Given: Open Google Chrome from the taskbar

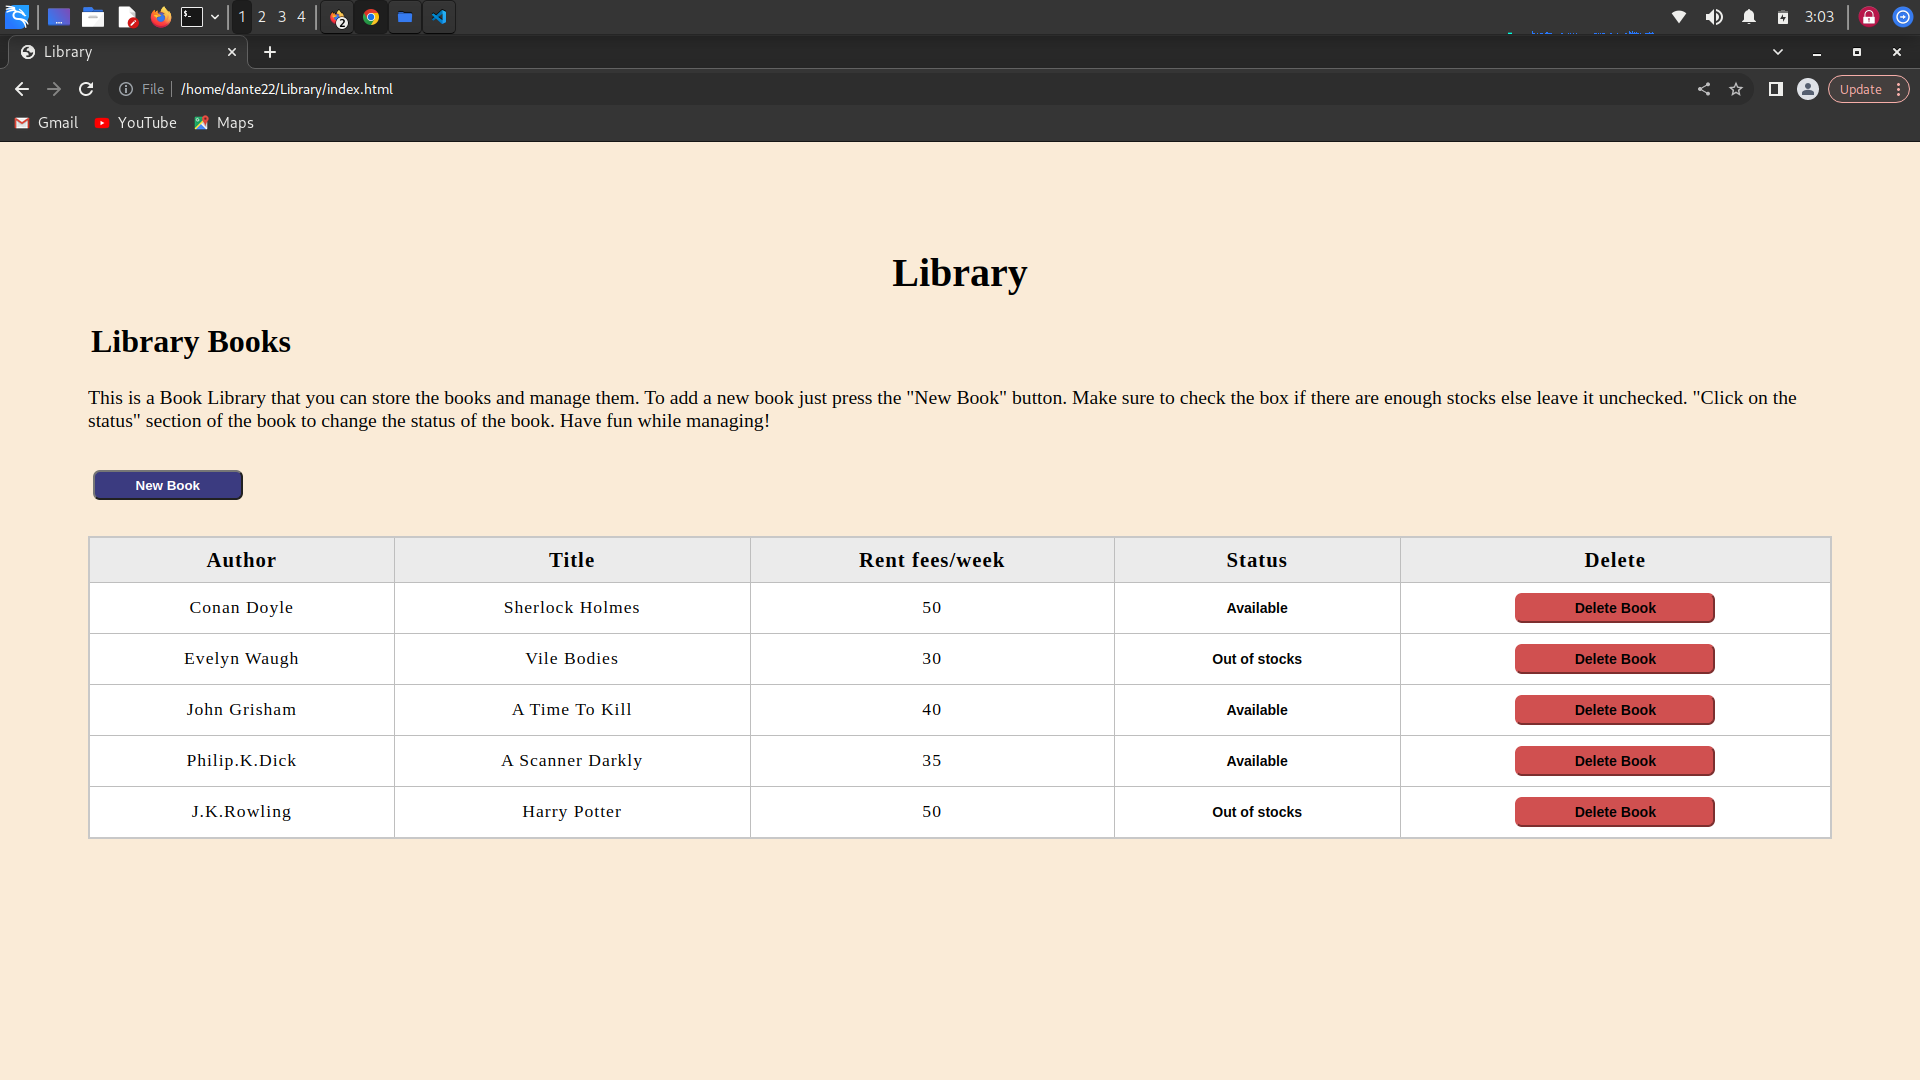Looking at the screenshot, I should tap(370, 17).
